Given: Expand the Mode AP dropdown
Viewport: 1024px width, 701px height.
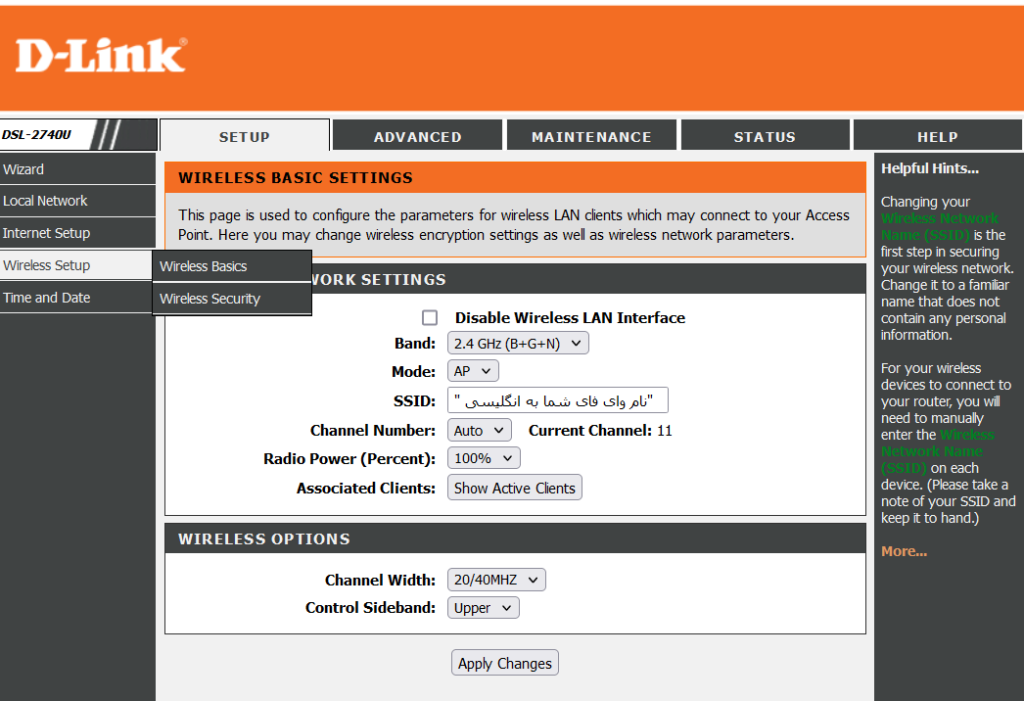Looking at the screenshot, I should pos(472,371).
